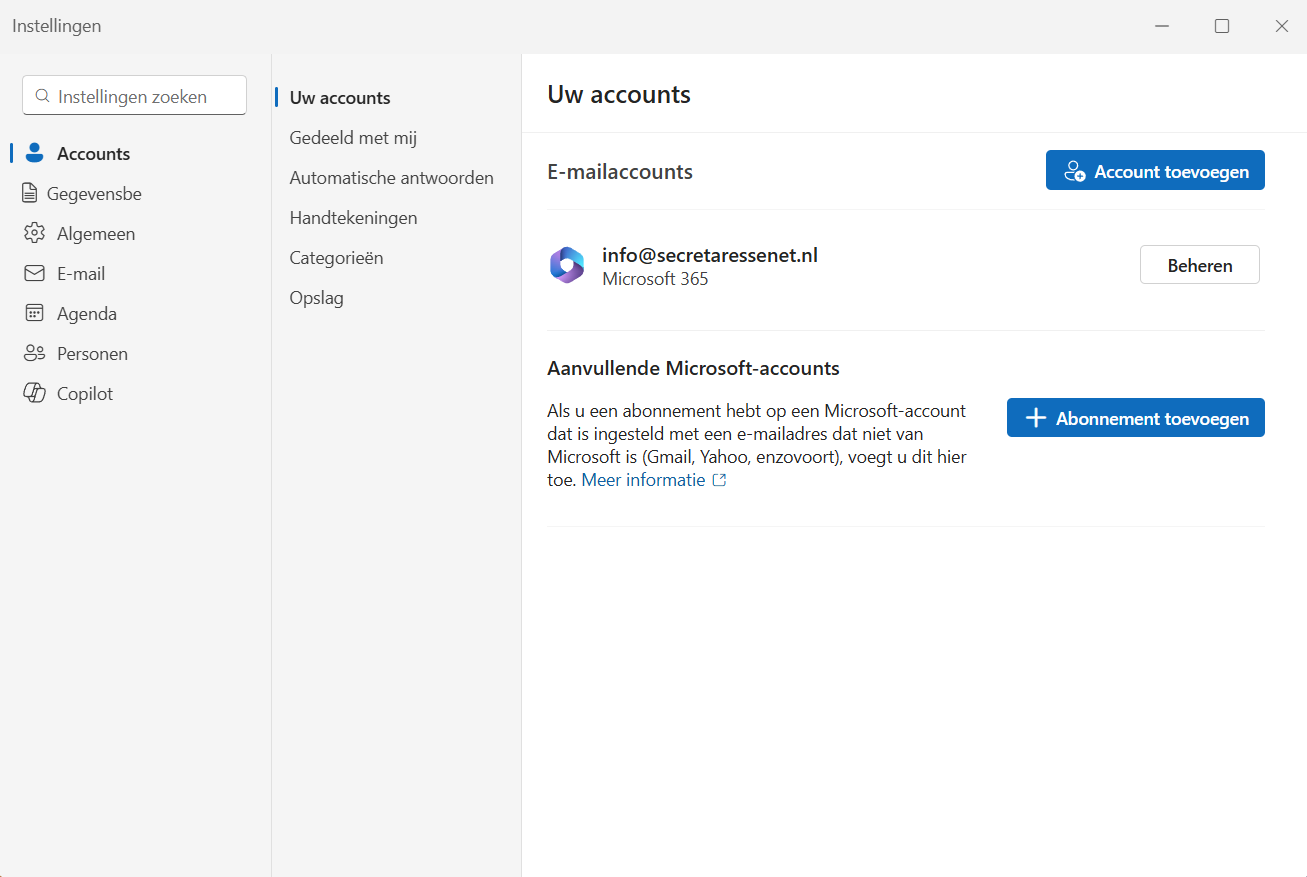The height and width of the screenshot is (877, 1307).
Task: Click the Abonnement toevoegen button
Action: coord(1136,418)
